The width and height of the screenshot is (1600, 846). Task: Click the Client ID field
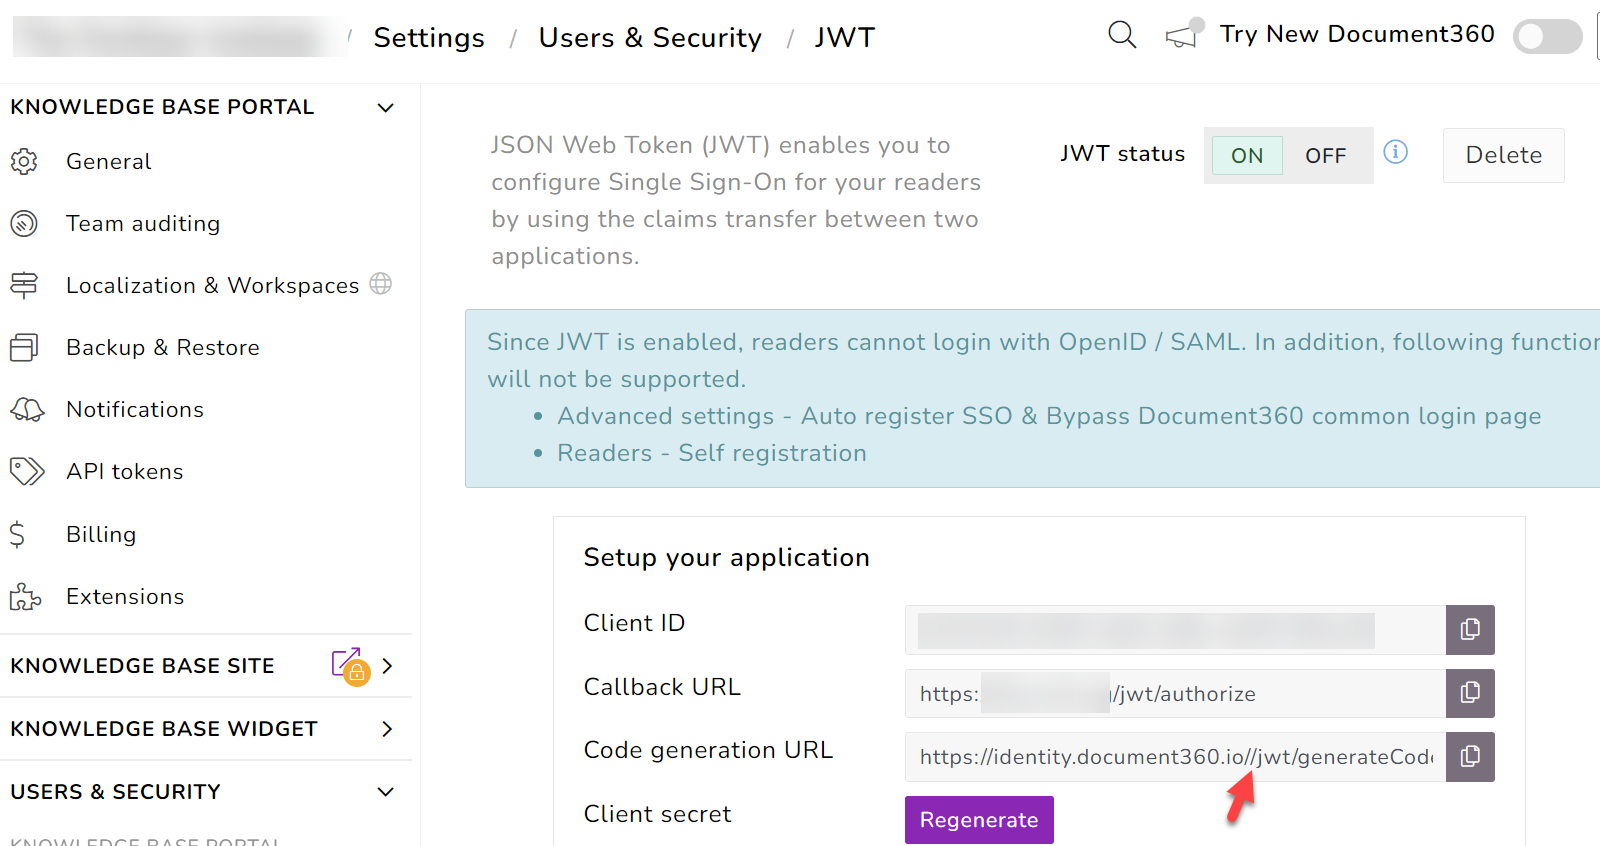[1175, 630]
